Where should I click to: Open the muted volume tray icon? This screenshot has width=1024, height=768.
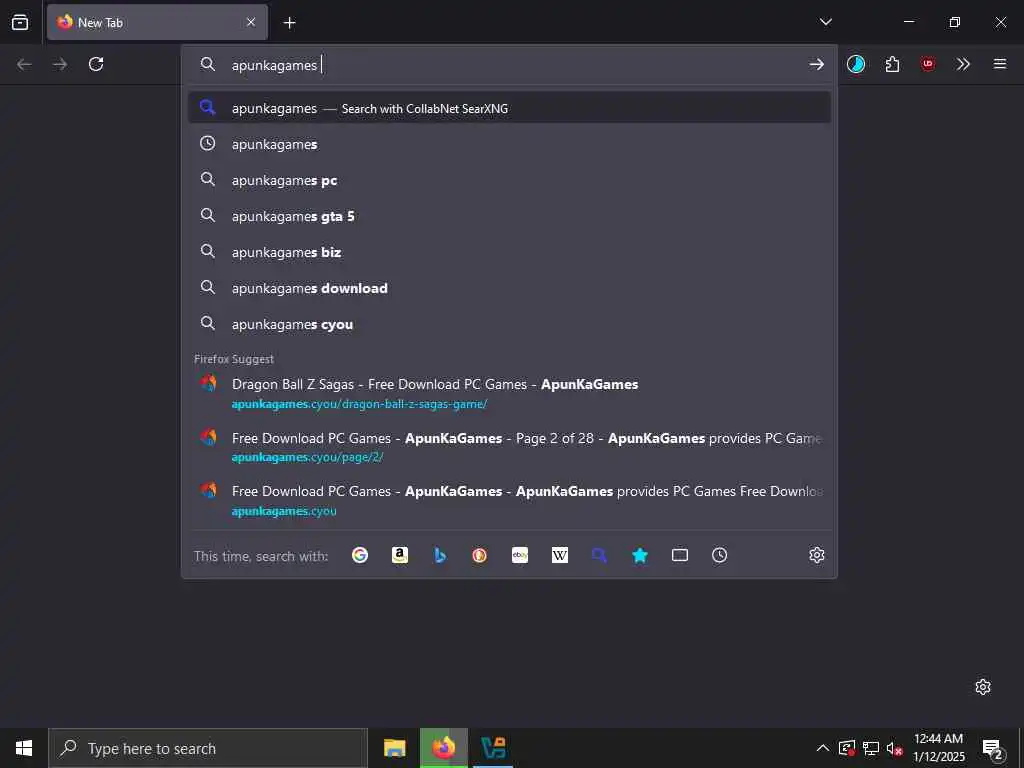[895, 748]
